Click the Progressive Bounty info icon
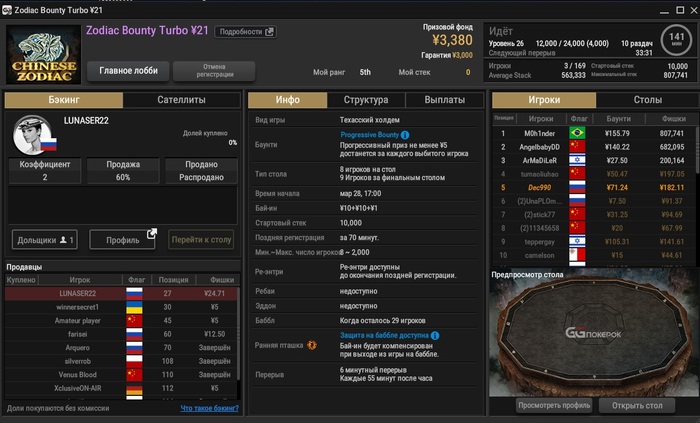 405,135
